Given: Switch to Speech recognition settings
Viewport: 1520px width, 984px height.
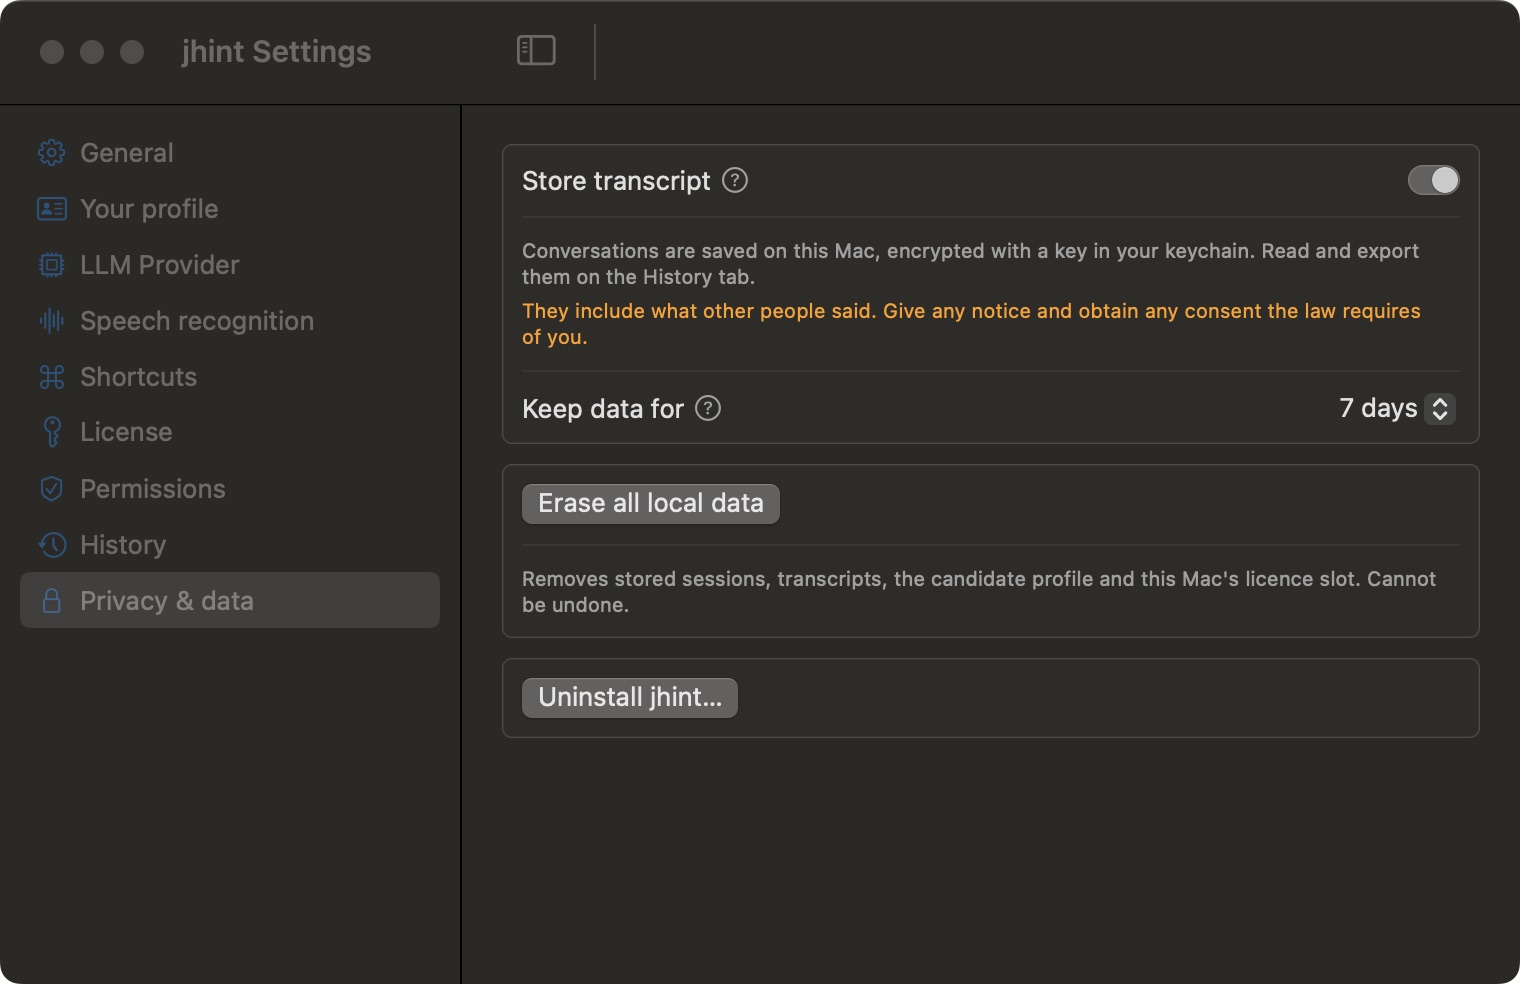Looking at the screenshot, I should [230, 321].
